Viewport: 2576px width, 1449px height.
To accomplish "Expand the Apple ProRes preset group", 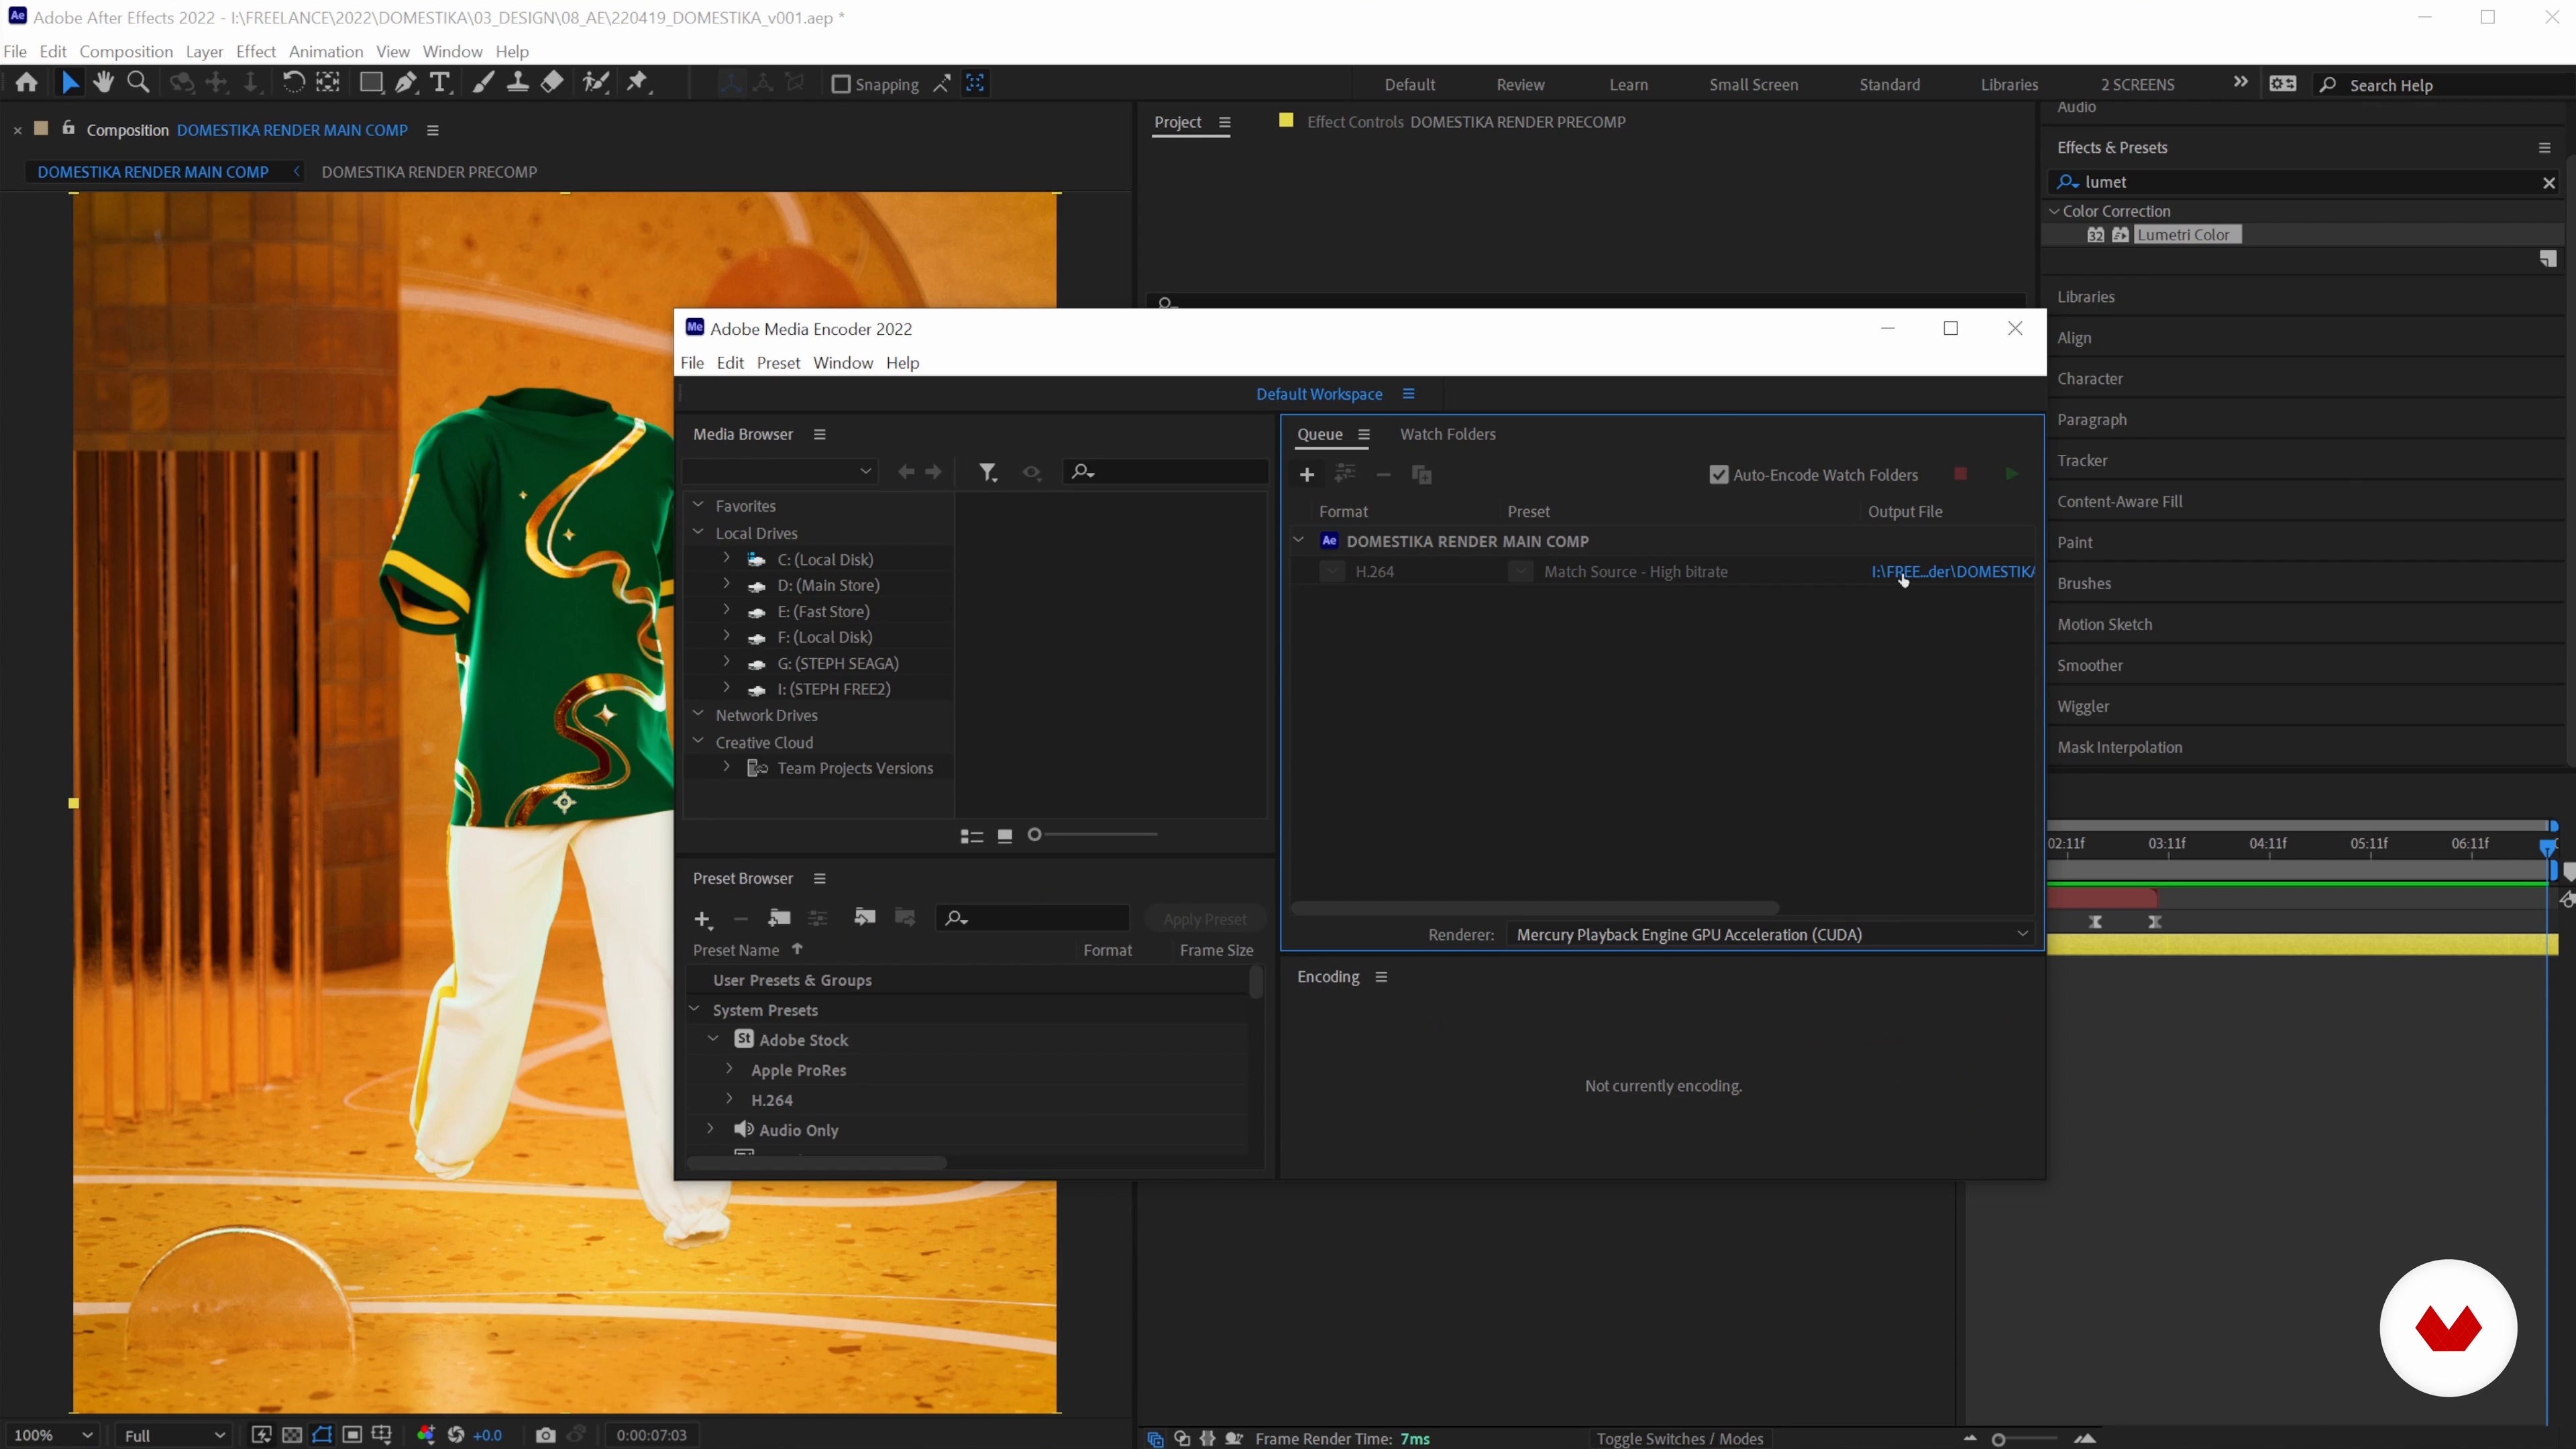I will 729,1069.
